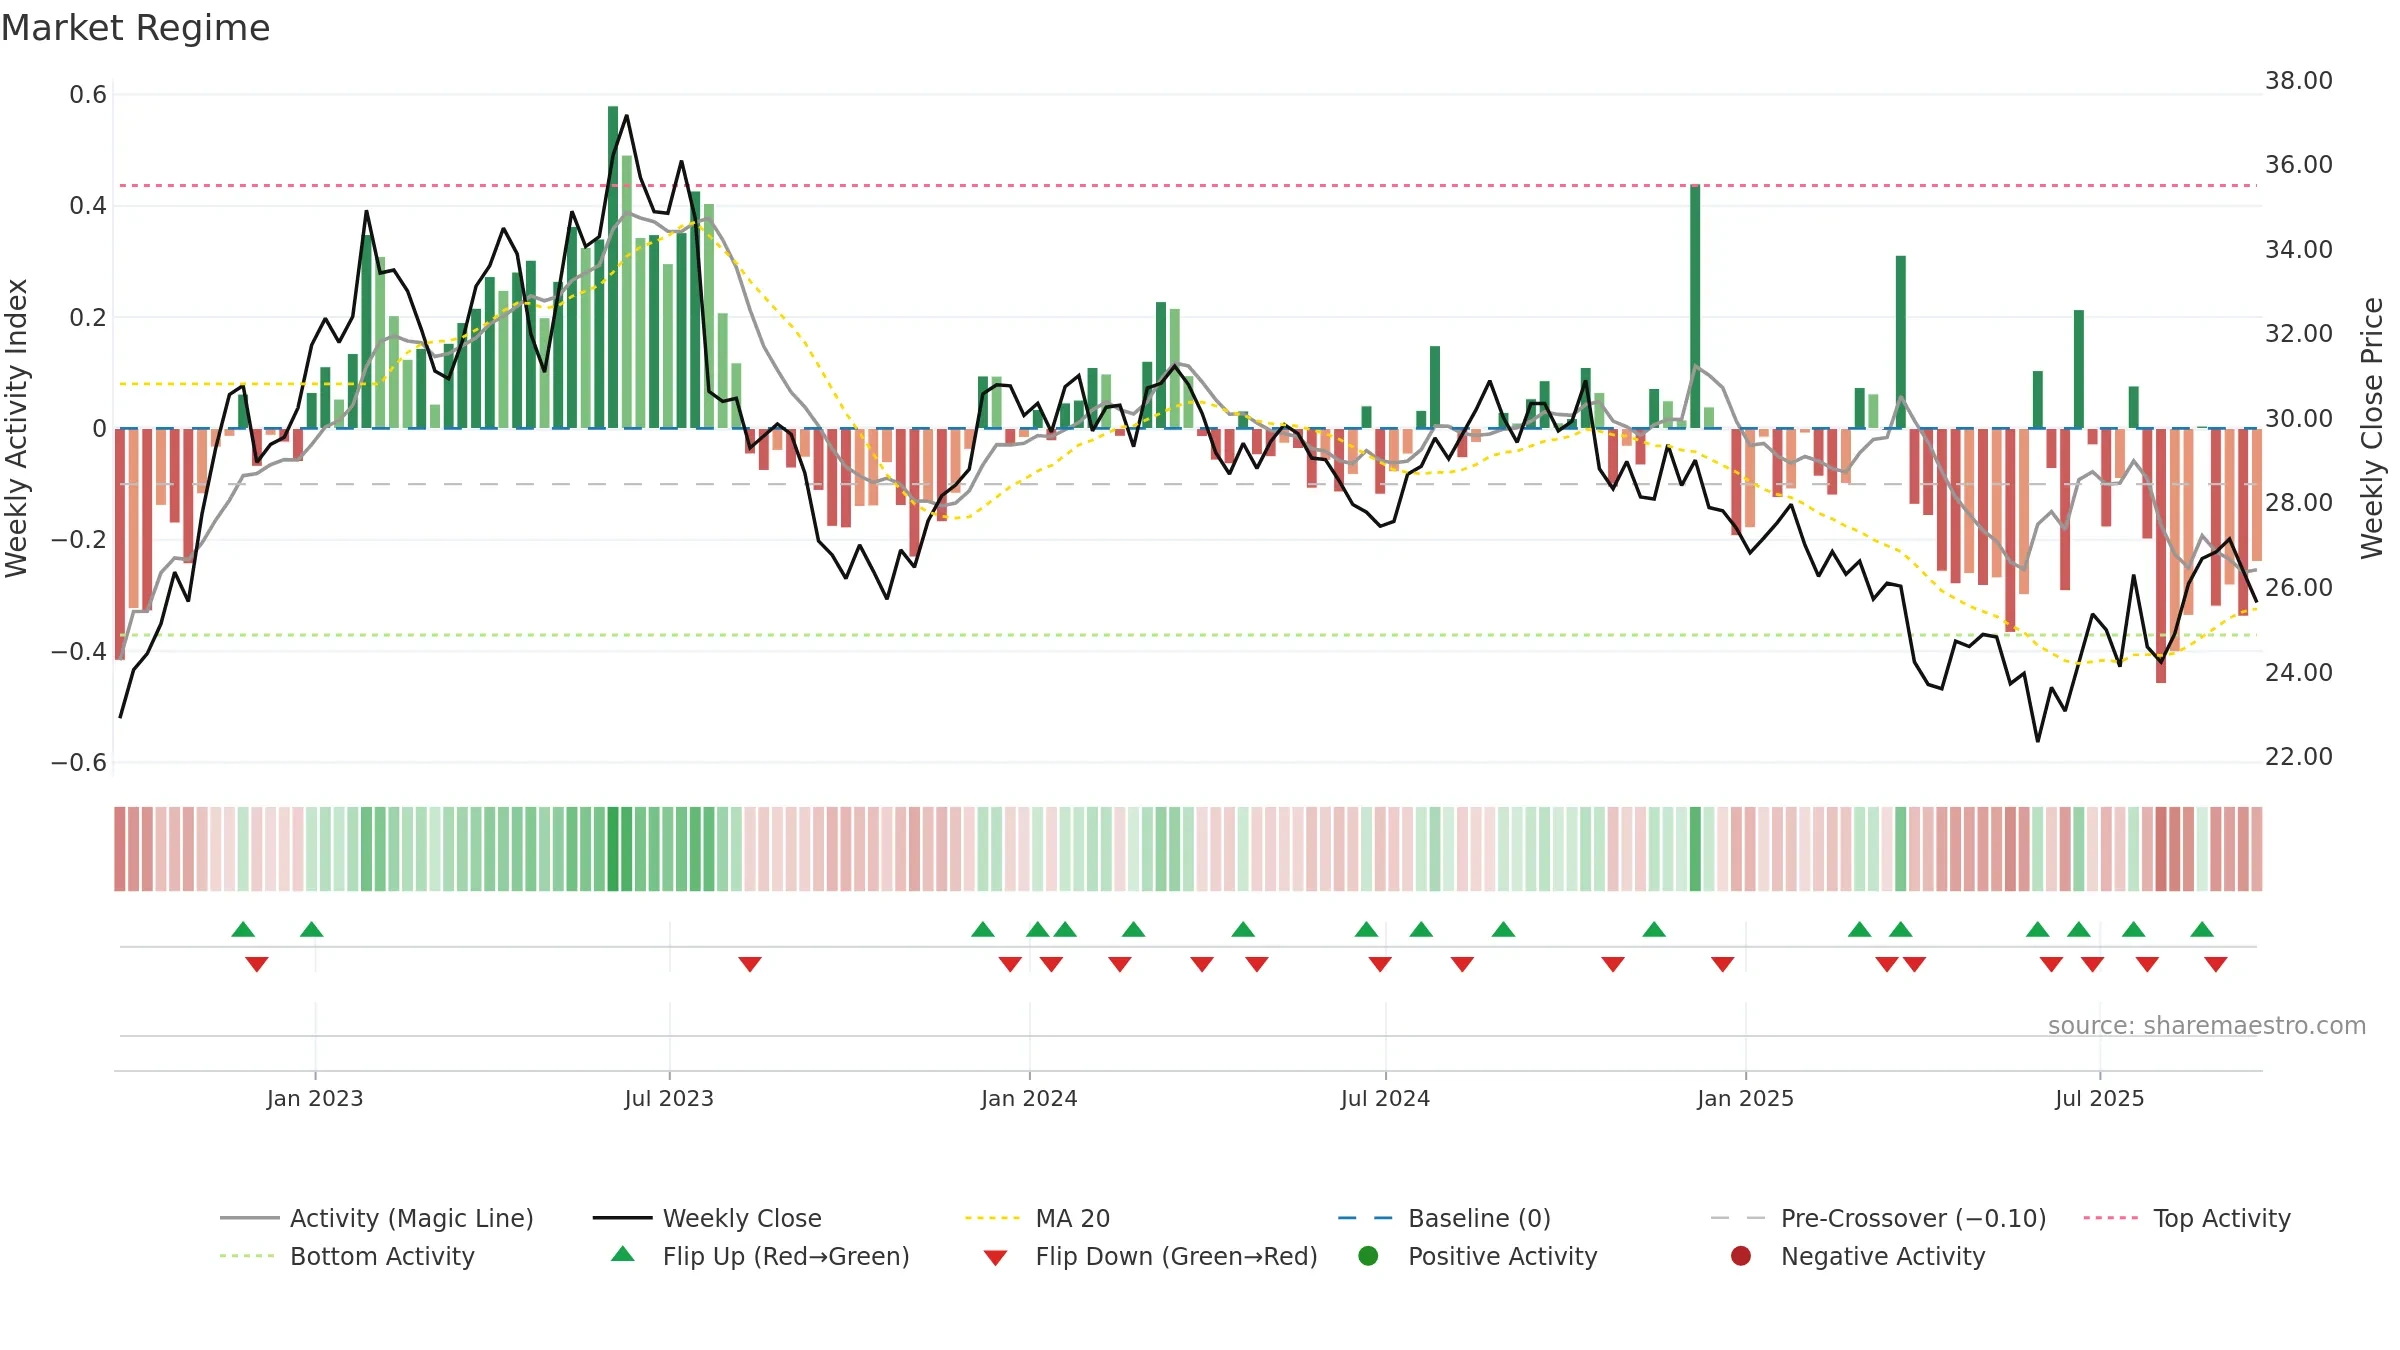Click the Flip Up green triangle legend icon
Viewport: 2400px width, 1350px height.
tap(623, 1254)
